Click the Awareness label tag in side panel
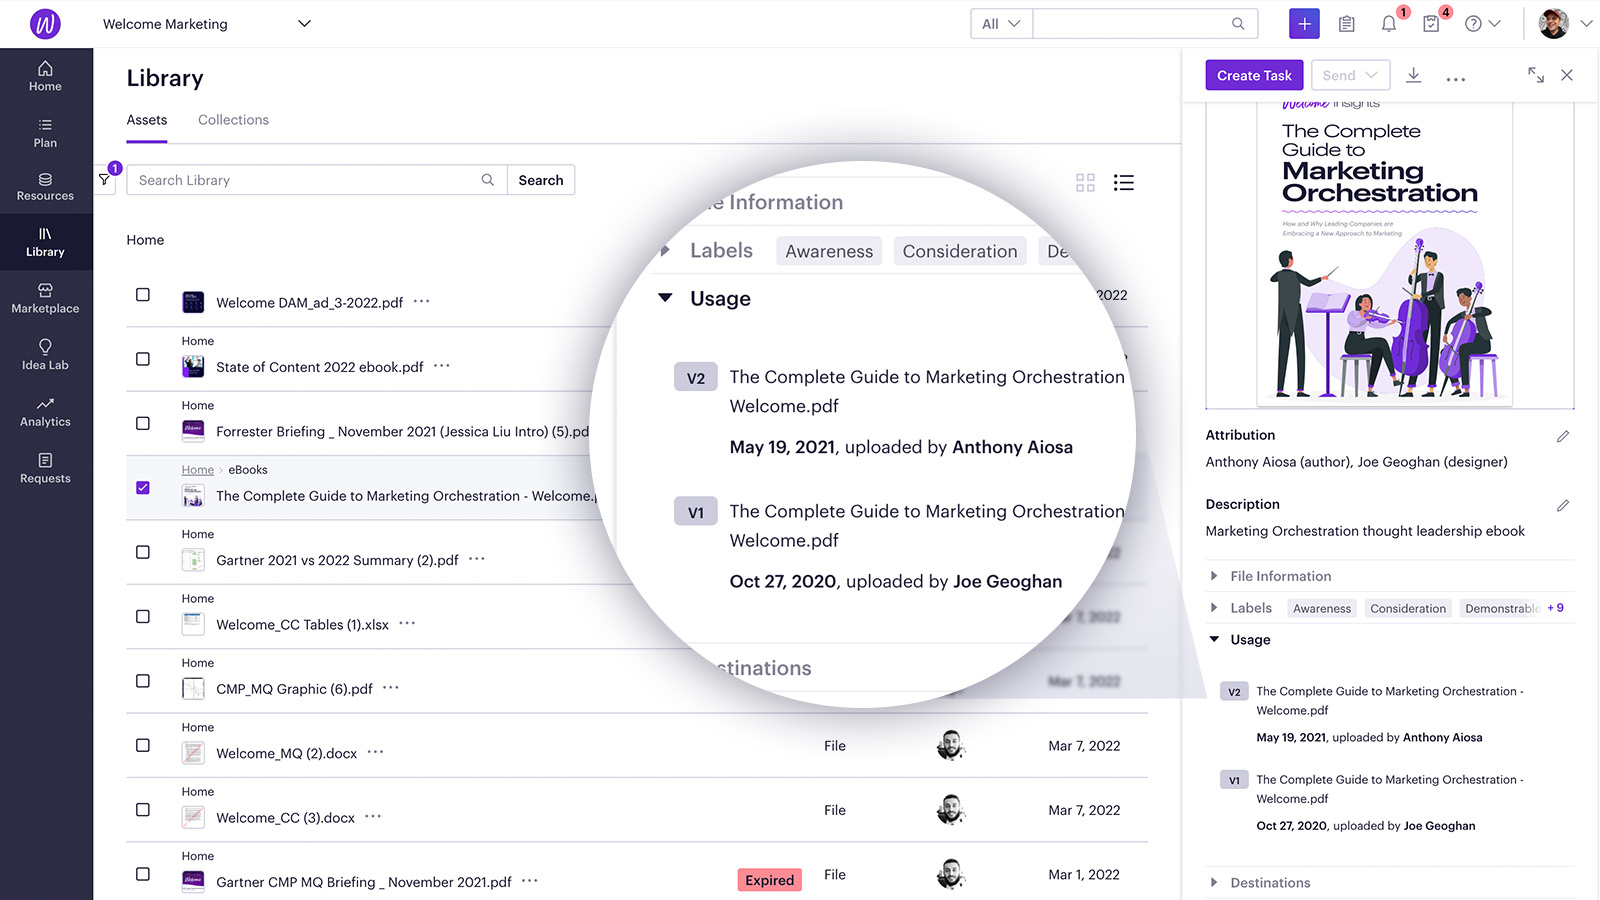The width and height of the screenshot is (1600, 900). coord(1322,608)
